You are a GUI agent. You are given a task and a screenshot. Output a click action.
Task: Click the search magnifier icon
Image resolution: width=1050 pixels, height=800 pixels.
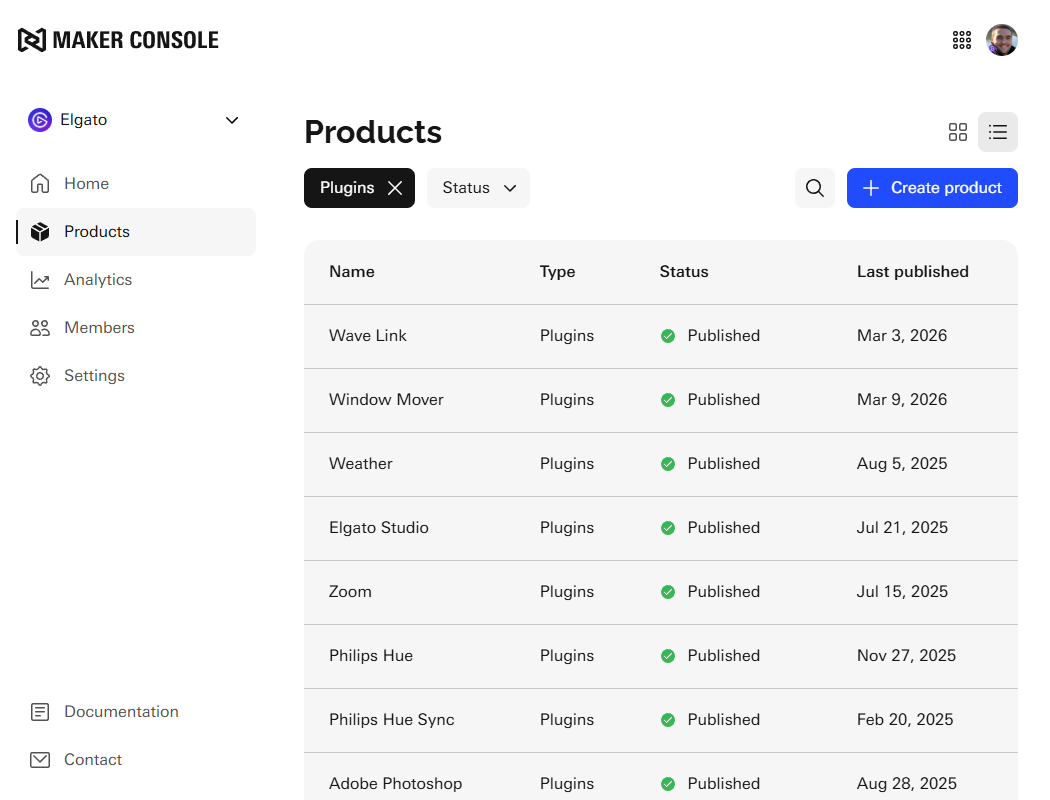(x=815, y=188)
